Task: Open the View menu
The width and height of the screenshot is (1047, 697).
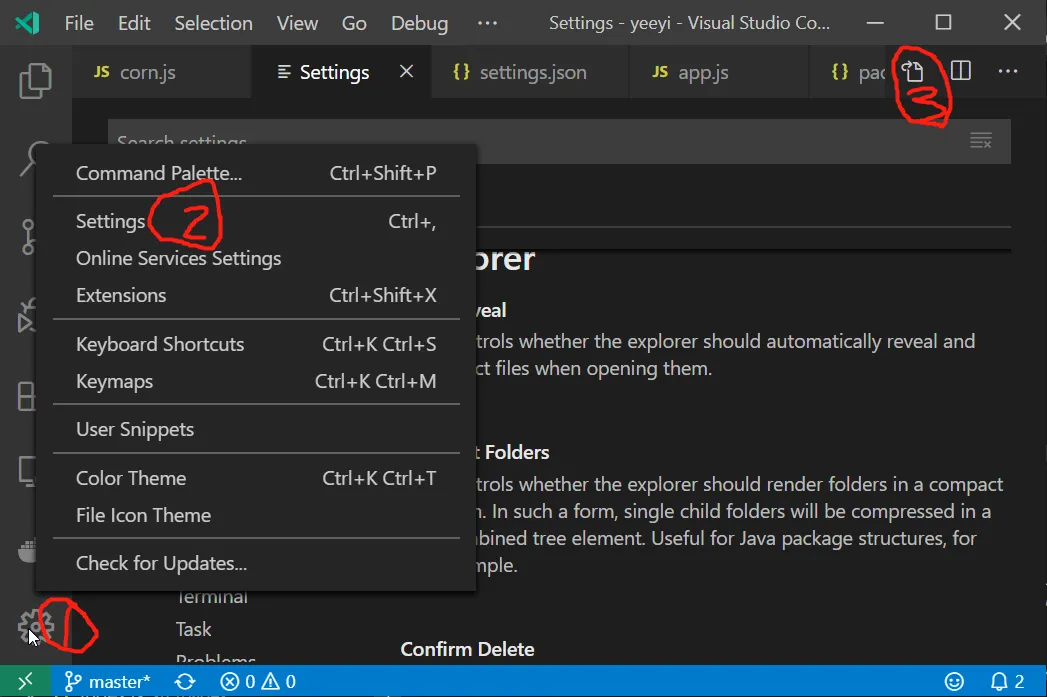Action: pyautogui.click(x=297, y=23)
